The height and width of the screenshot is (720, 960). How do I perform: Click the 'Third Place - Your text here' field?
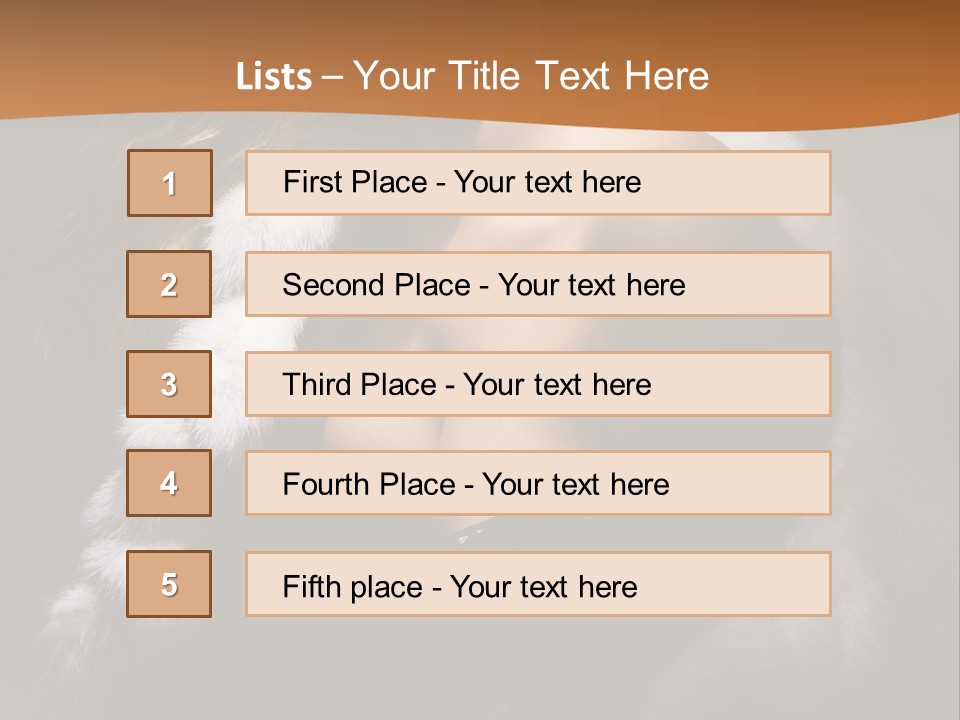[x=538, y=384]
